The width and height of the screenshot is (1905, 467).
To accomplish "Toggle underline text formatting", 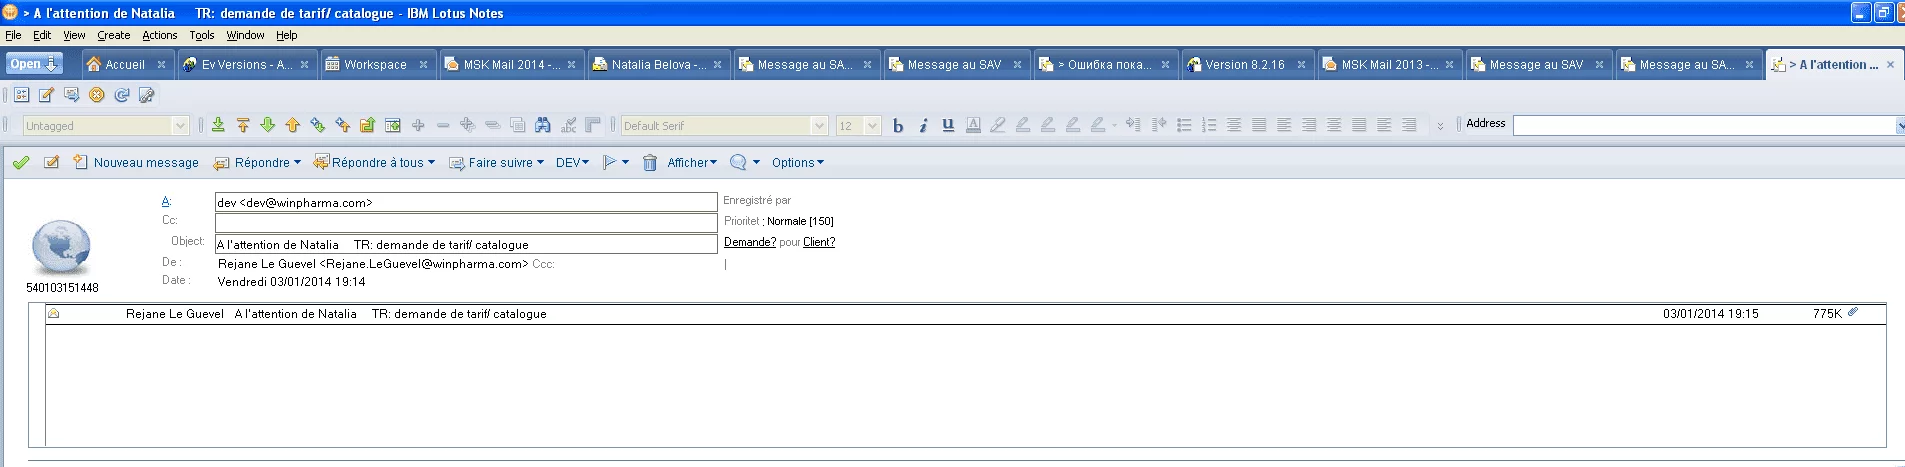I will point(948,125).
